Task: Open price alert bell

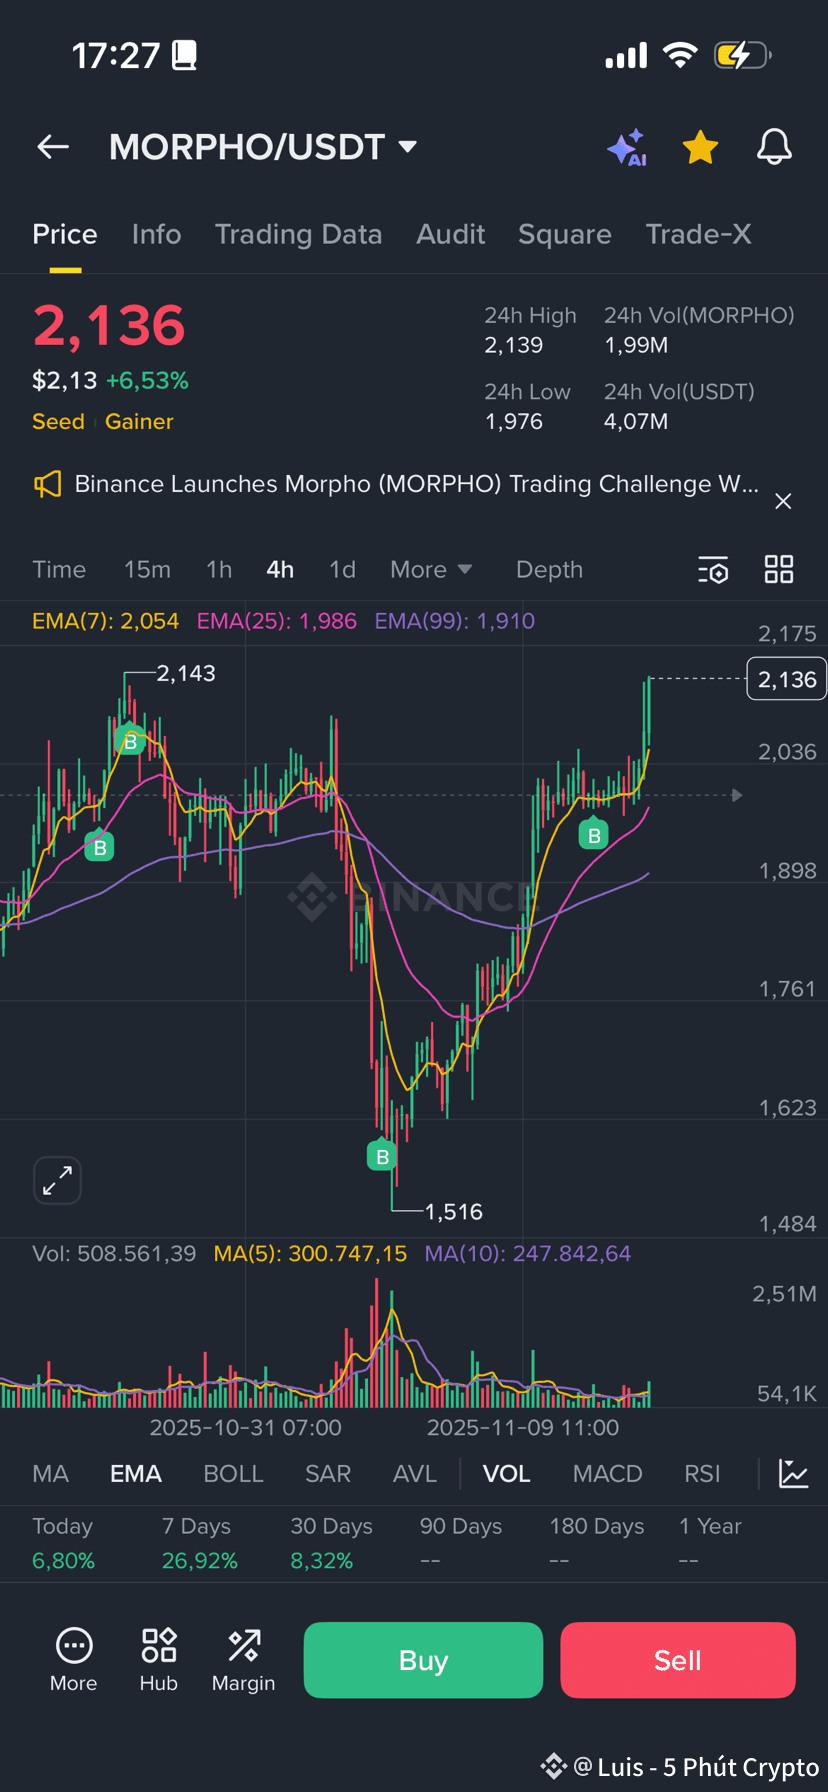Action: pos(774,147)
